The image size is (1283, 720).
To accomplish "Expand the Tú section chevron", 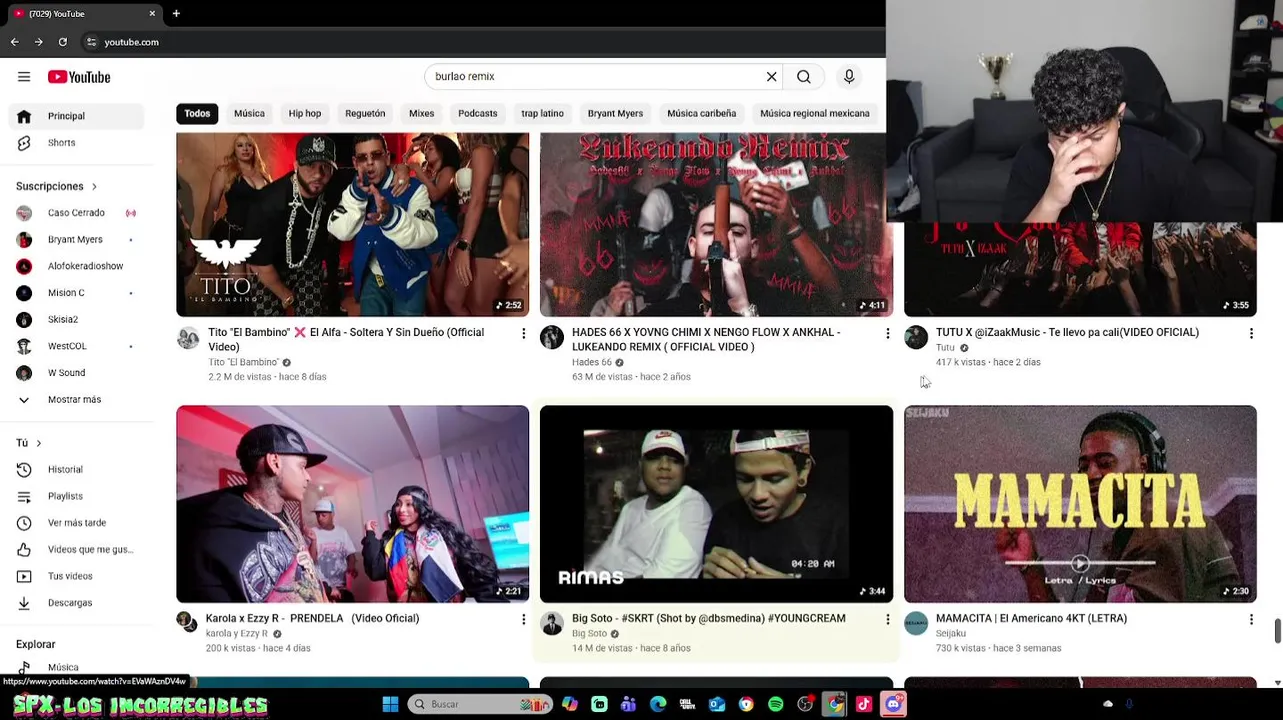I will (39, 443).
